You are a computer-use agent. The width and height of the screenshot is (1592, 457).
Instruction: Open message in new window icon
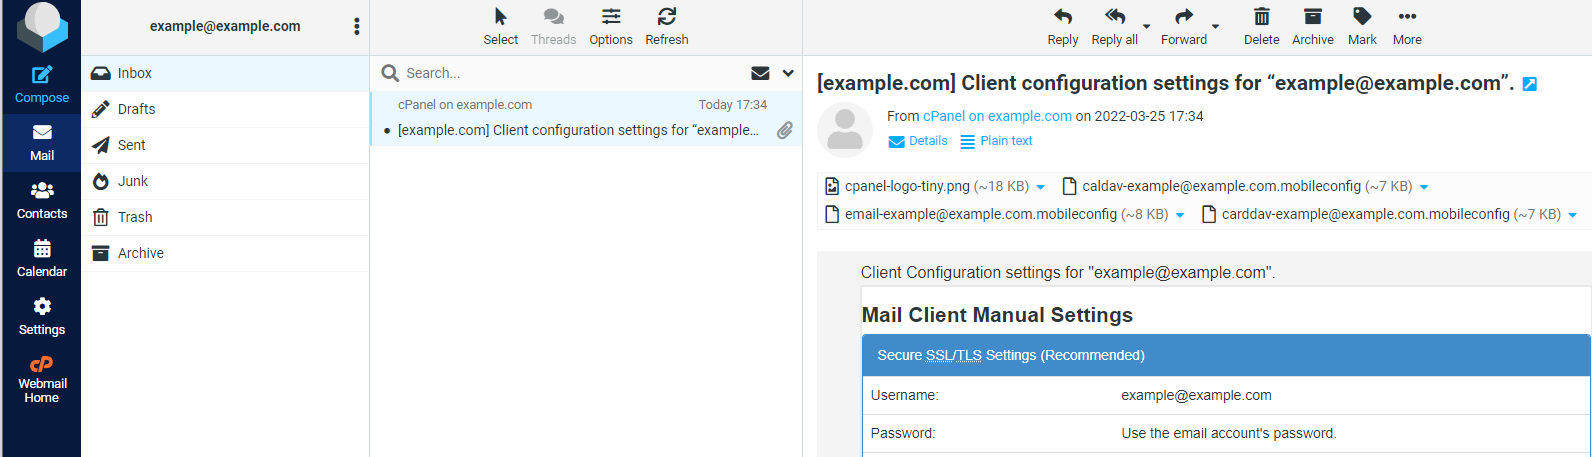coord(1530,84)
